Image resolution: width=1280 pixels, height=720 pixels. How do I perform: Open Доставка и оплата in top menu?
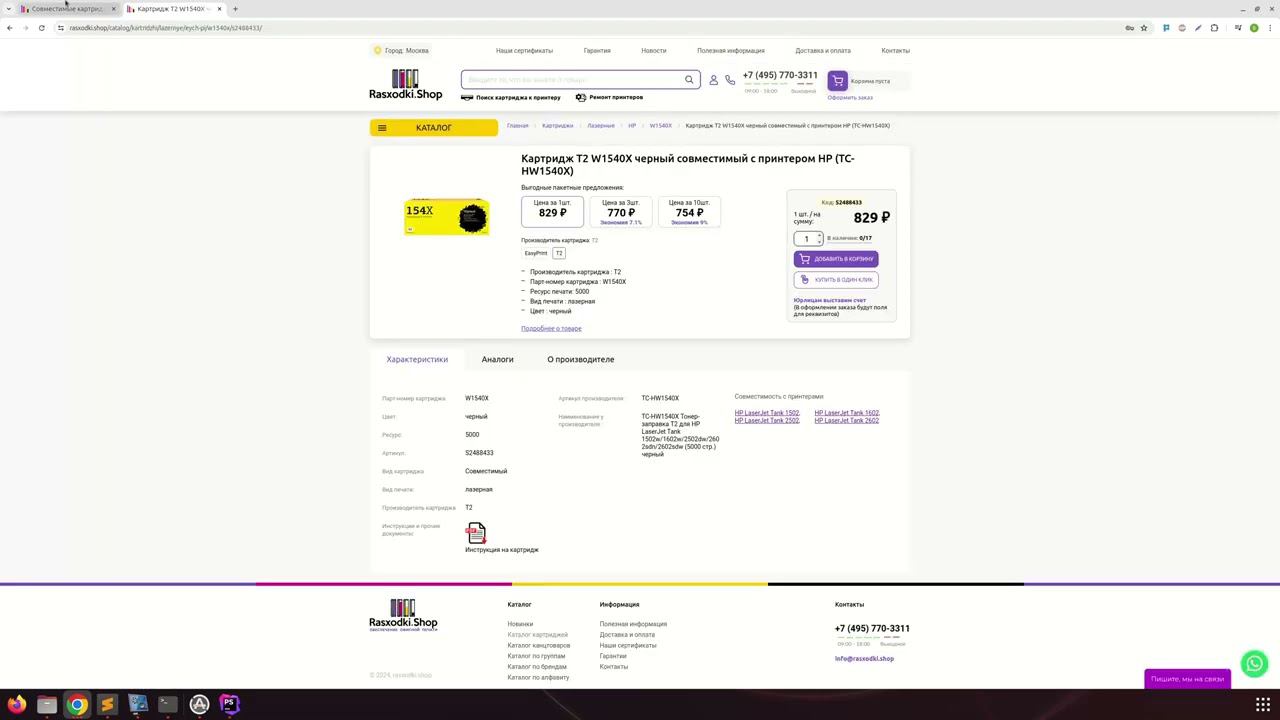(823, 50)
